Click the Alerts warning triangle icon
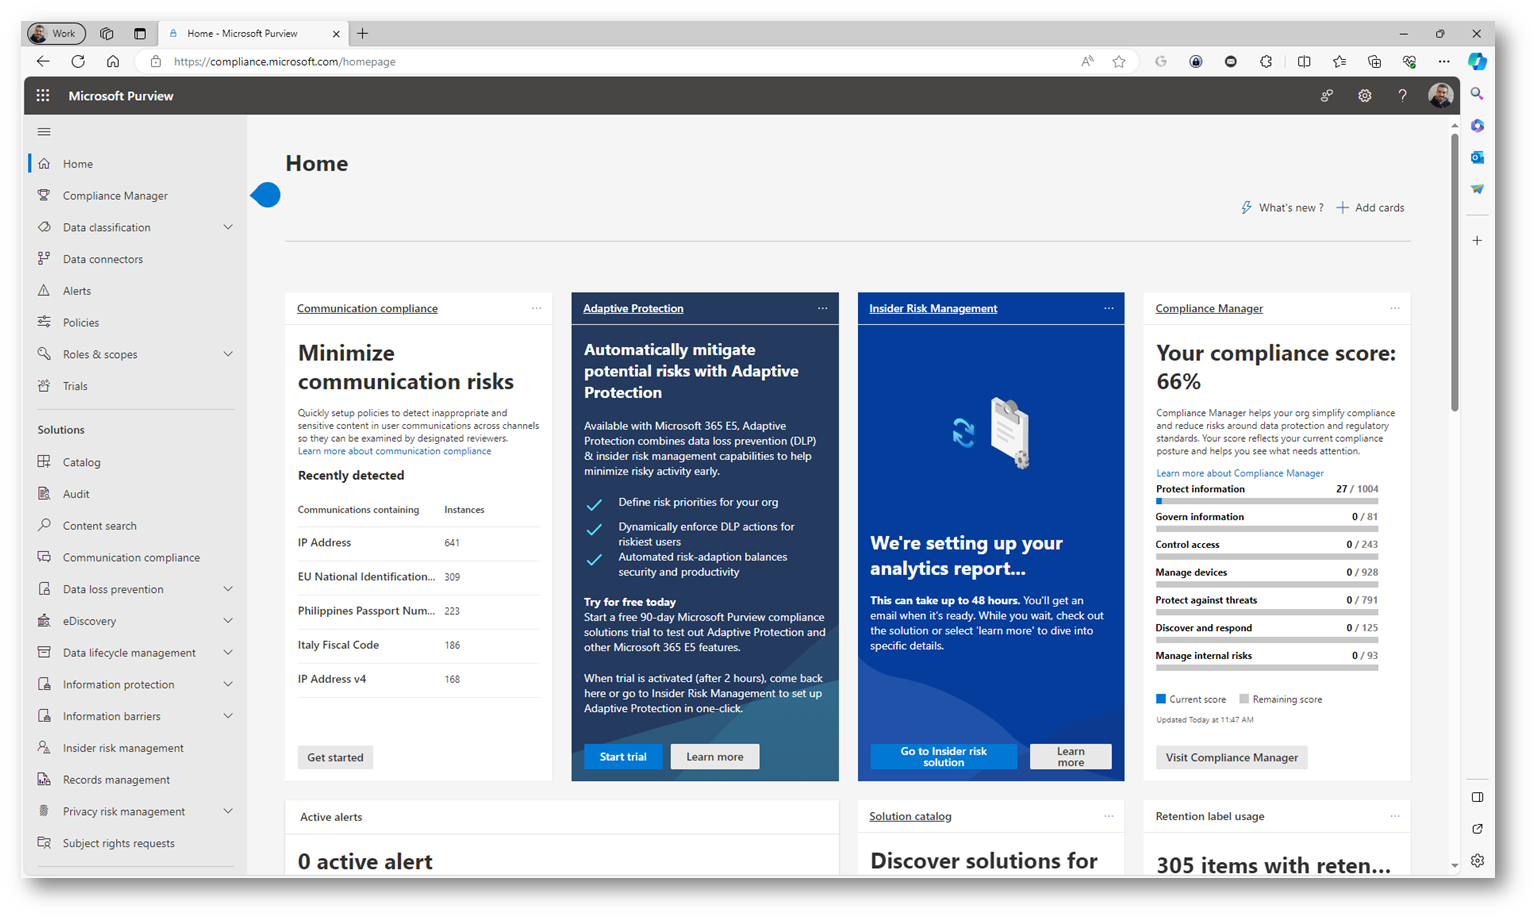The width and height of the screenshot is (1537, 920). (44, 290)
